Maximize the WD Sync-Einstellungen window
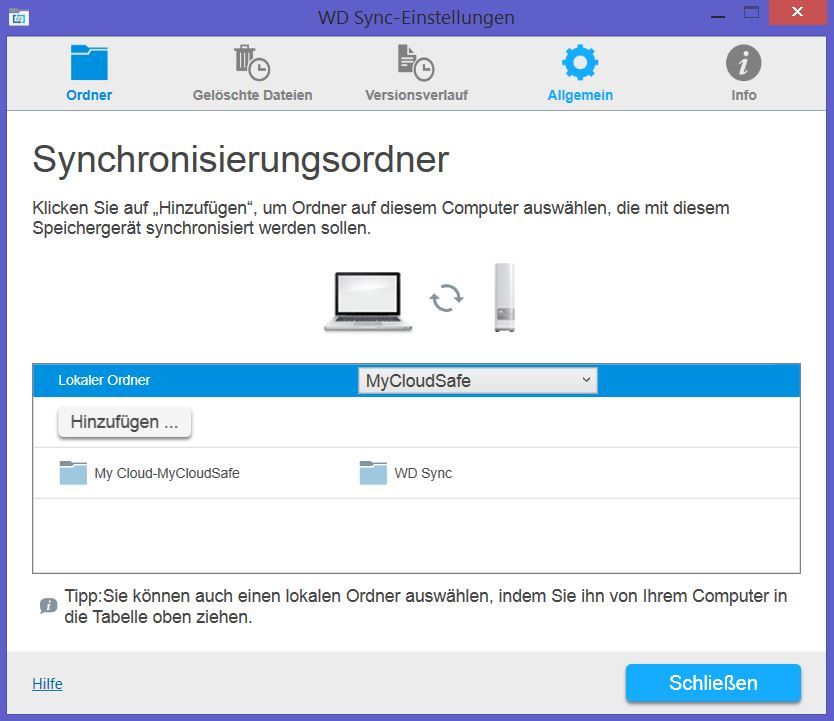 (751, 13)
